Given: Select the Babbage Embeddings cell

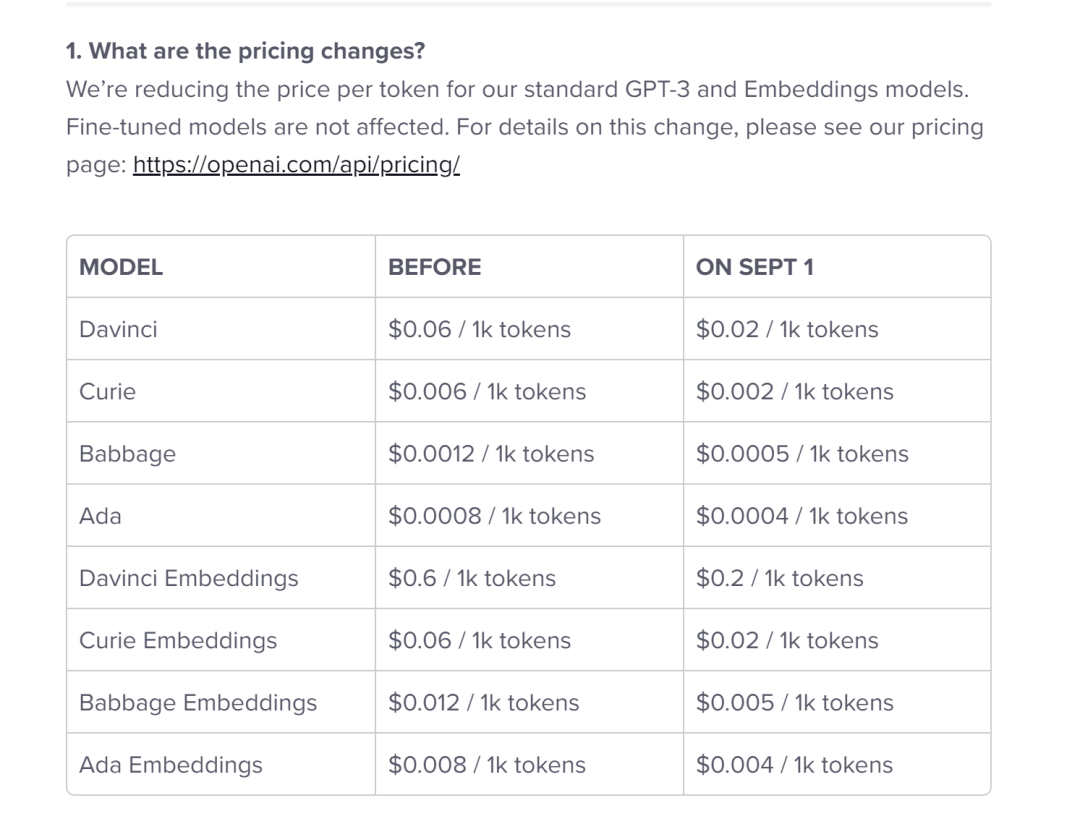Looking at the screenshot, I should point(198,703).
